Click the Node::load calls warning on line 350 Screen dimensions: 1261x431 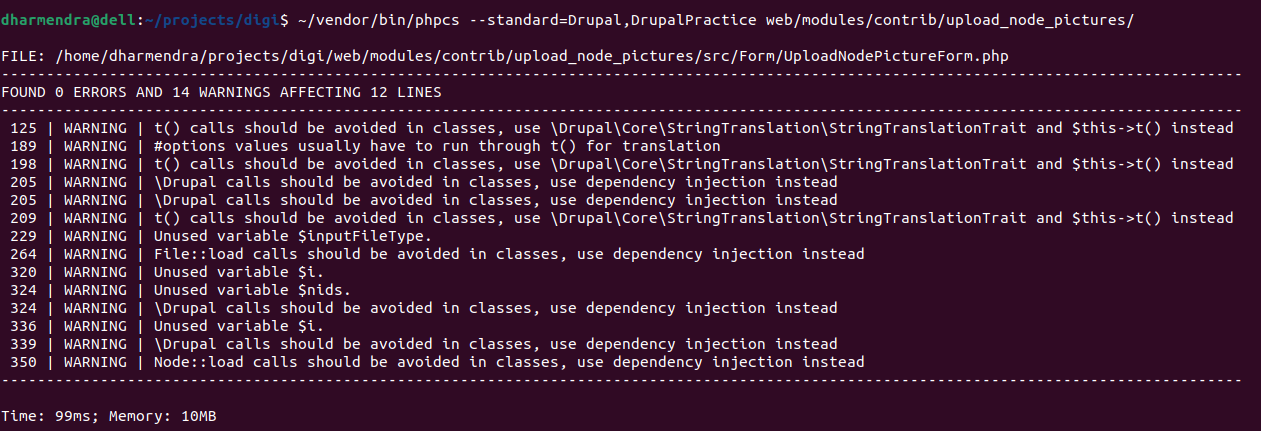point(509,362)
